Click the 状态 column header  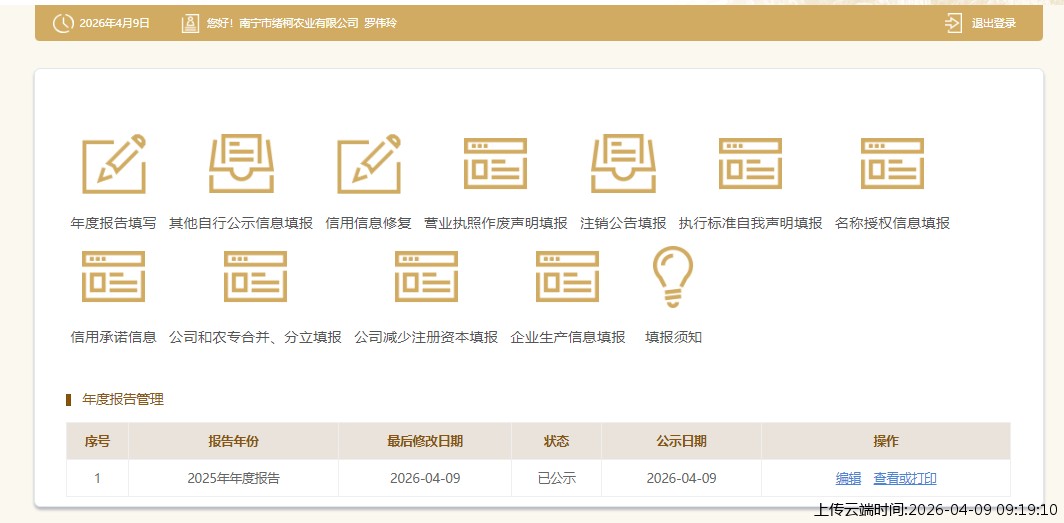(x=556, y=442)
